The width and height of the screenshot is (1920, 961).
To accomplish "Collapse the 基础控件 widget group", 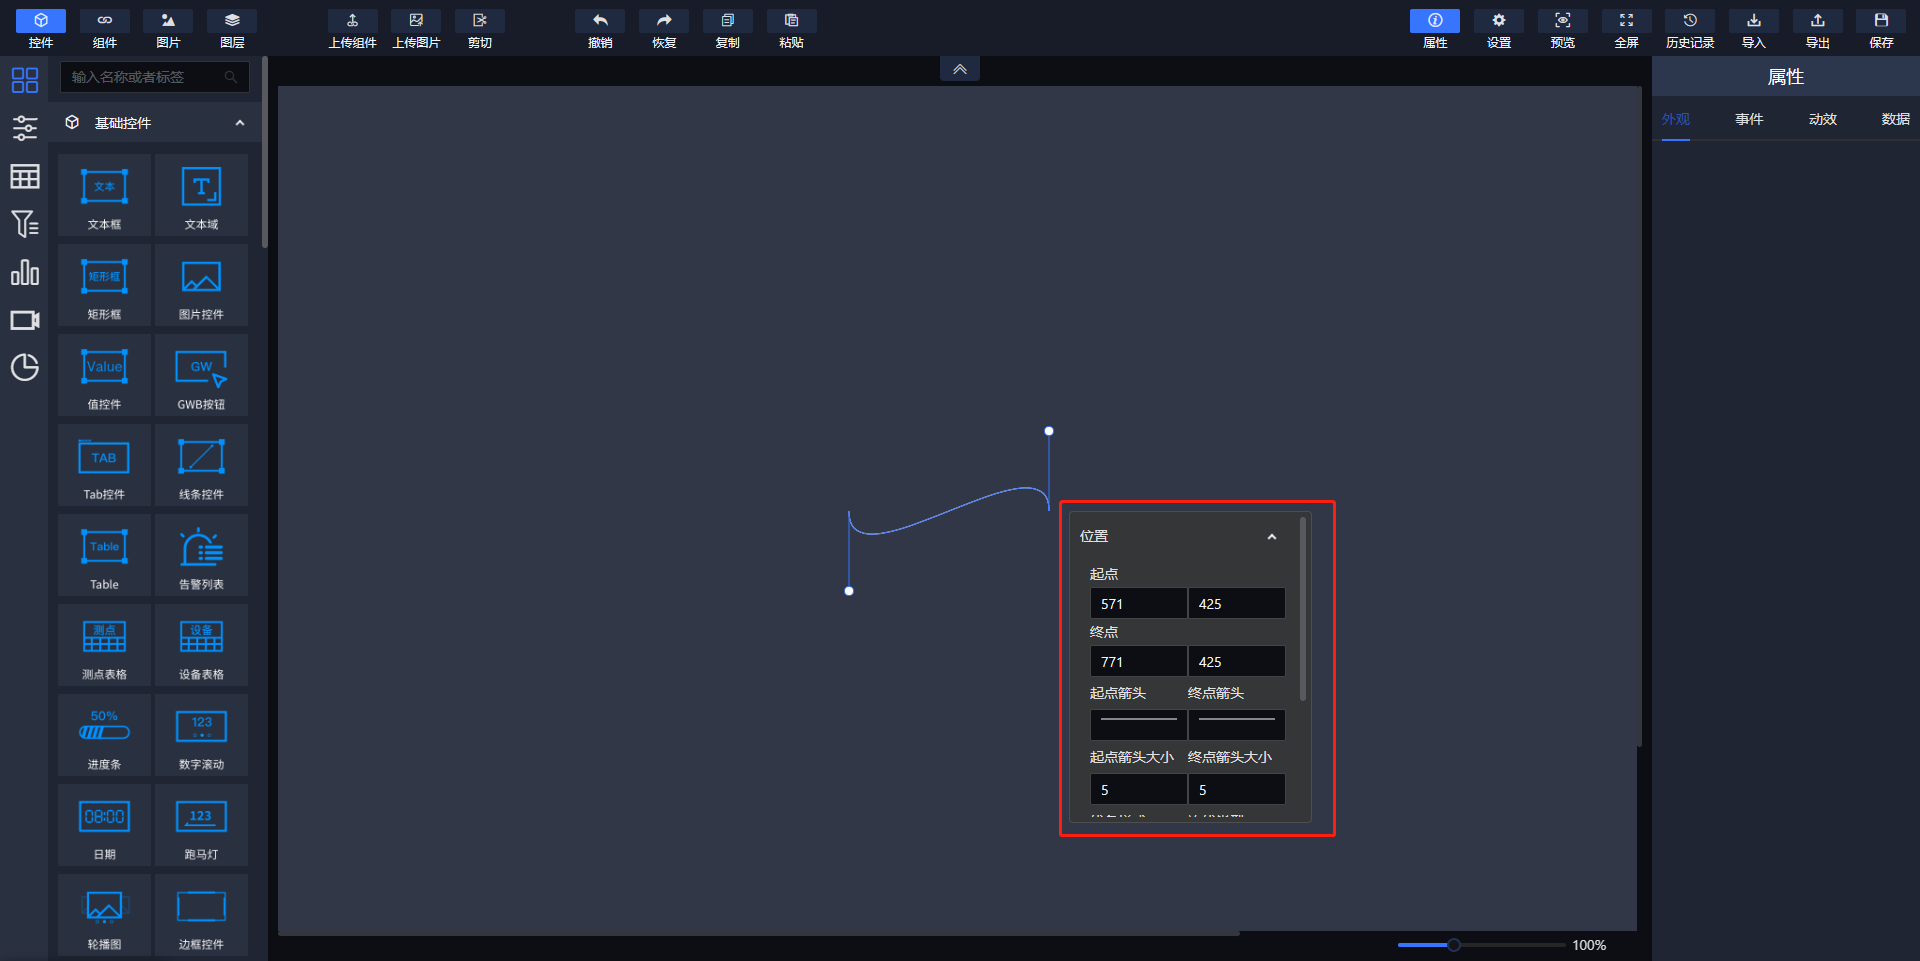I will [x=240, y=123].
